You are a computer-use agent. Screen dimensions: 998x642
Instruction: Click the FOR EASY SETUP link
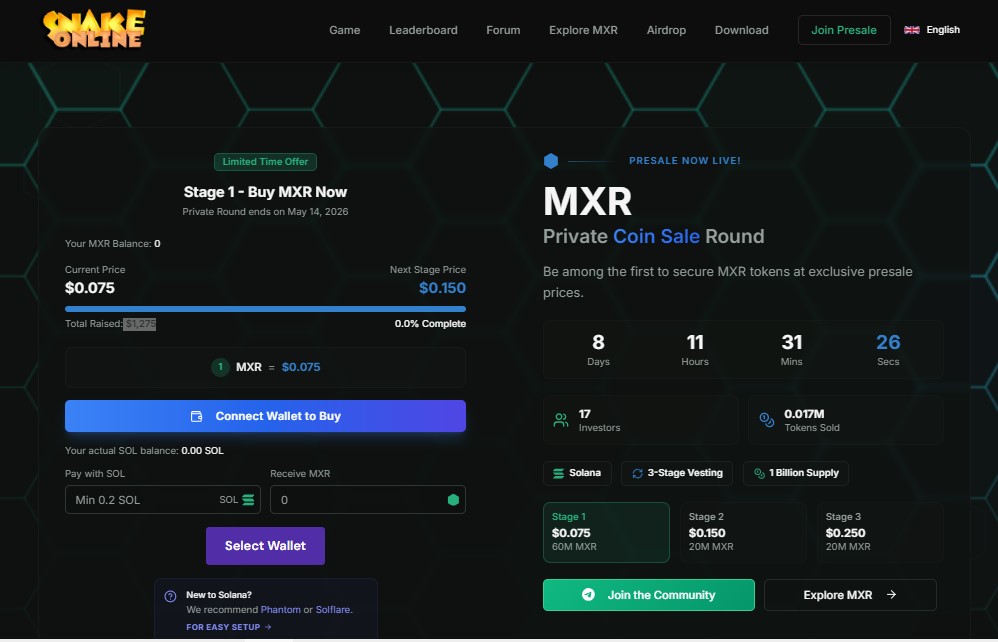click(228, 627)
